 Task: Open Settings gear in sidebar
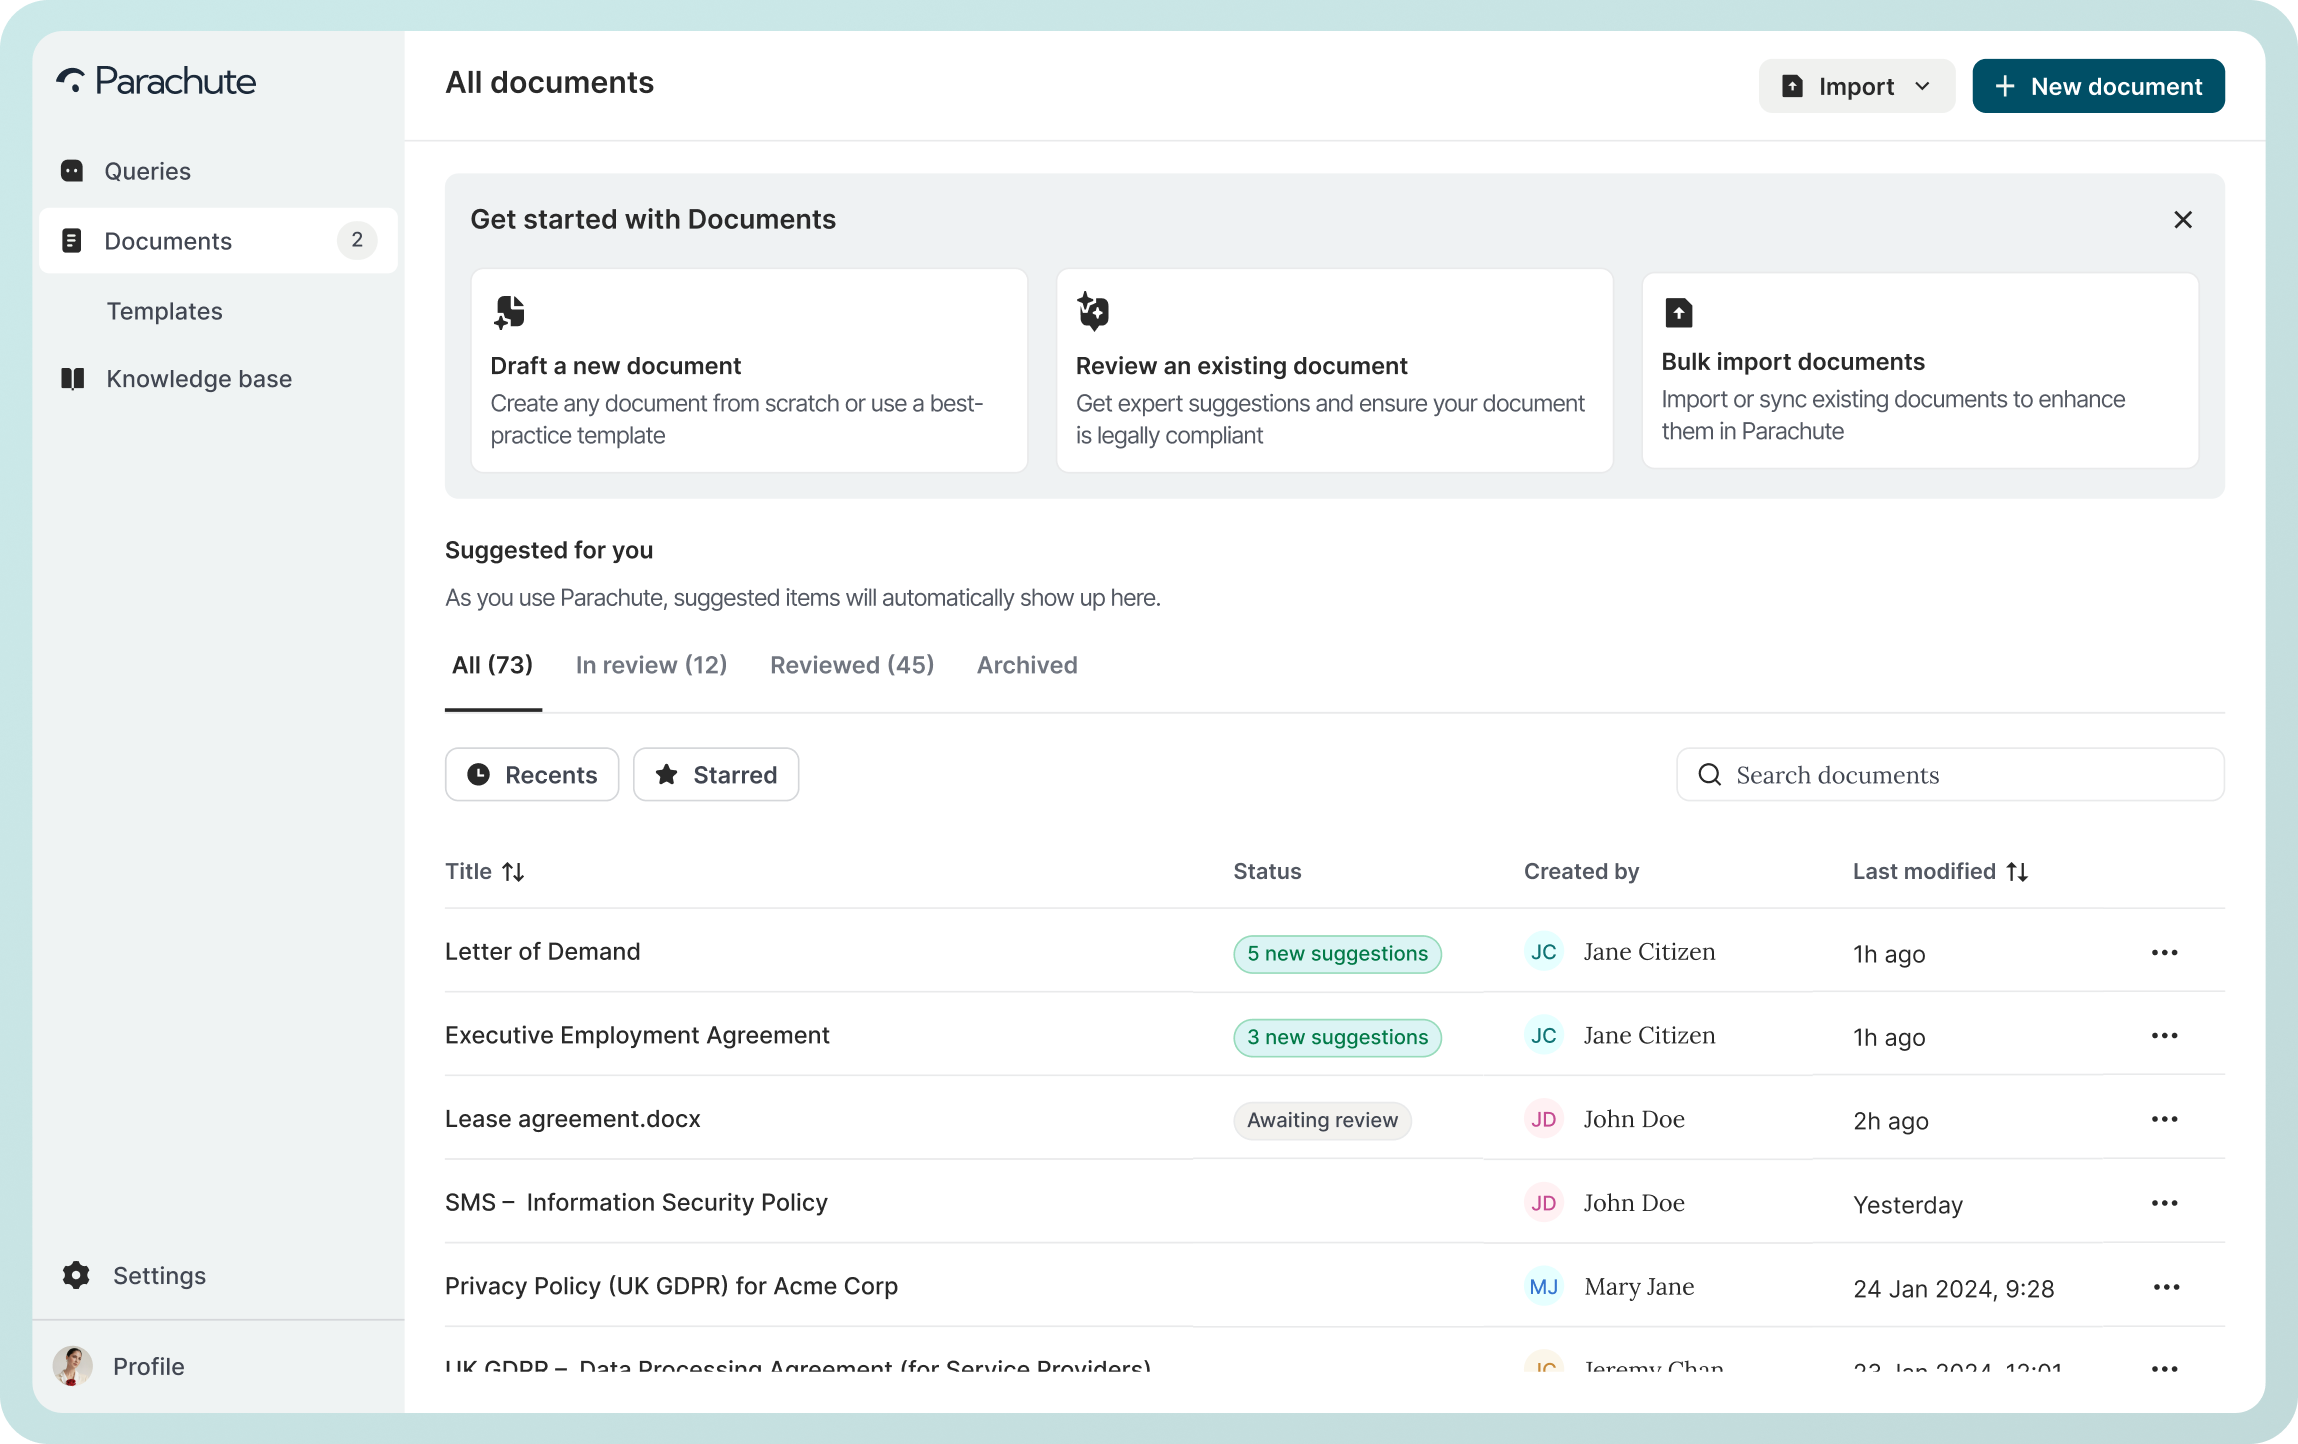[76, 1275]
